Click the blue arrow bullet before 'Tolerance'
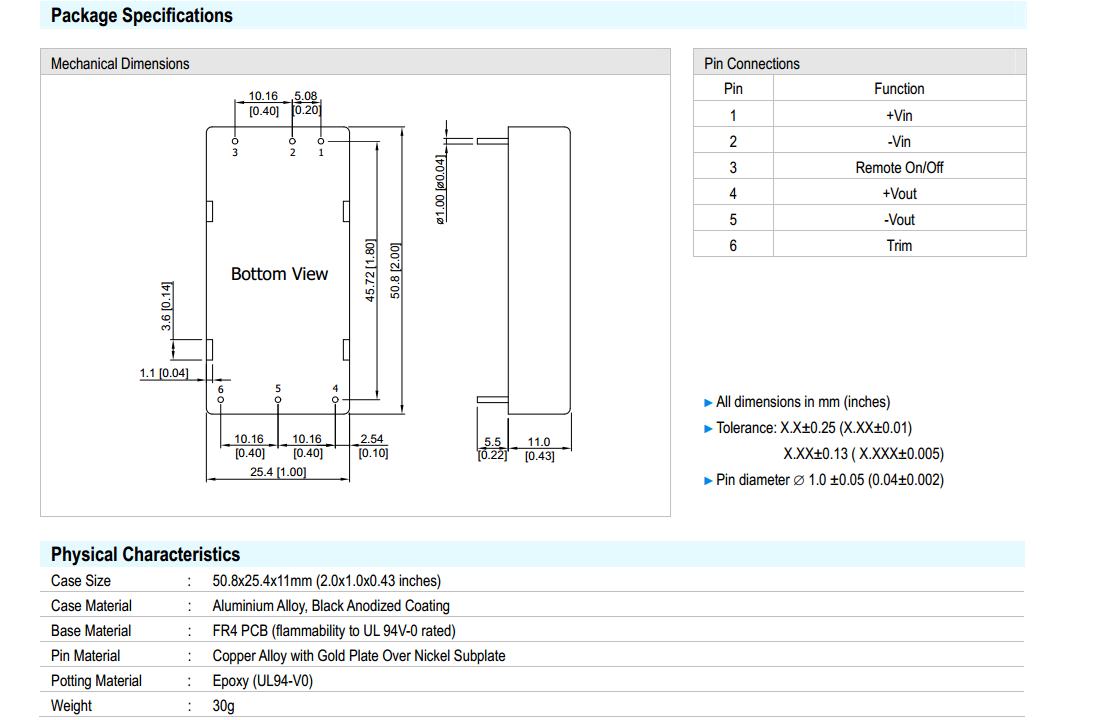 point(709,429)
